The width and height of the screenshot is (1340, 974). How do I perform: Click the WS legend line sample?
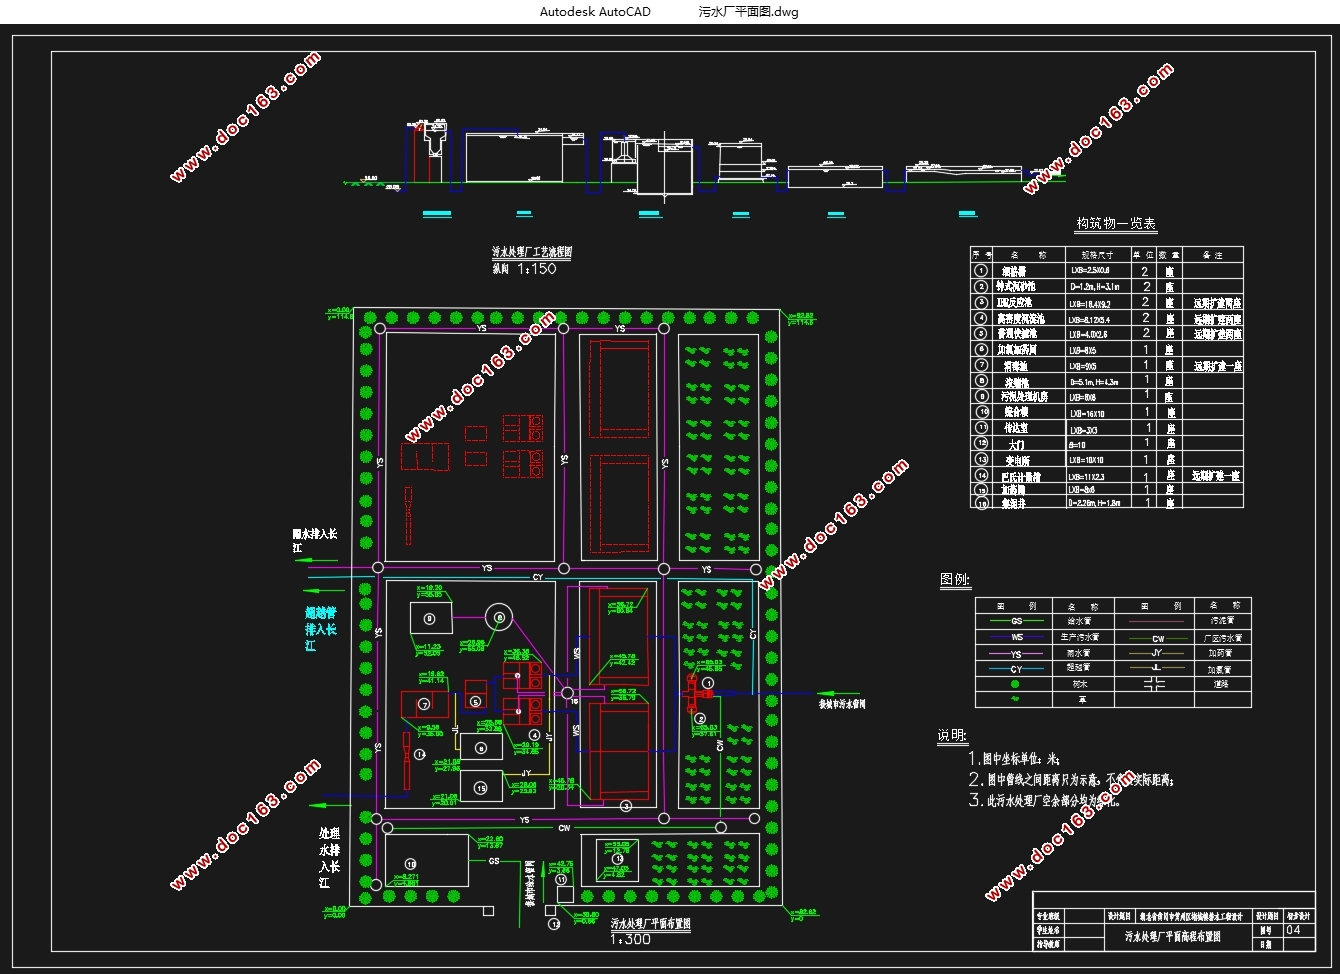coord(1017,637)
